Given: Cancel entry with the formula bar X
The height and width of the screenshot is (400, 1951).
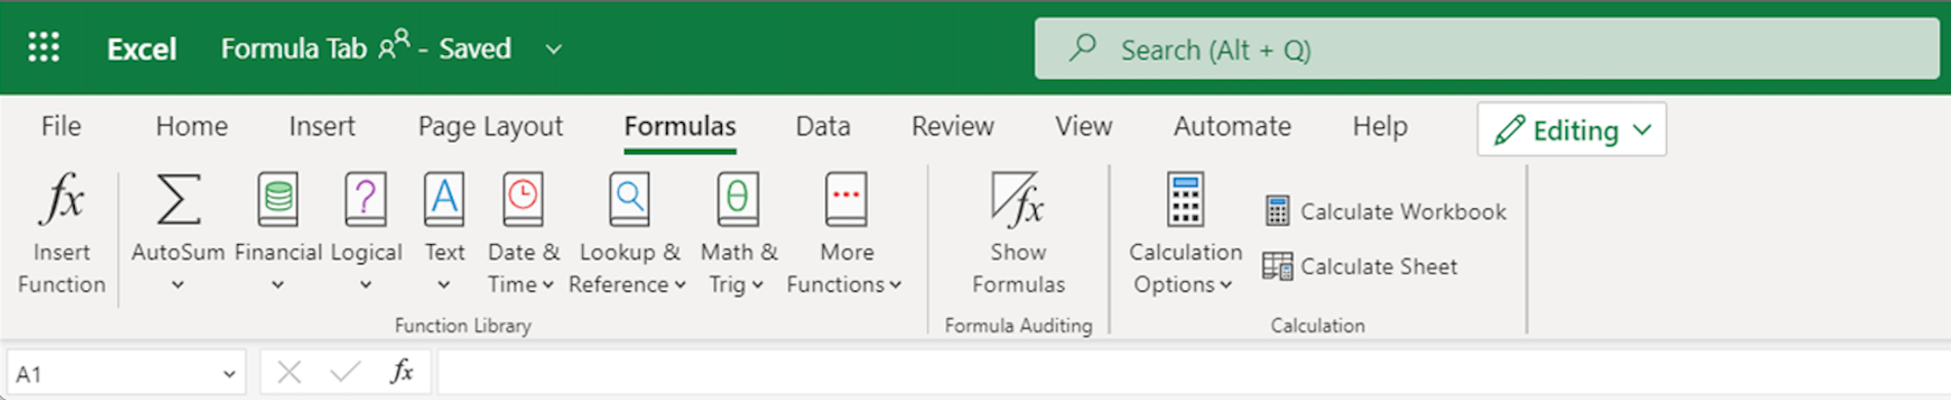Looking at the screenshot, I should (x=289, y=373).
